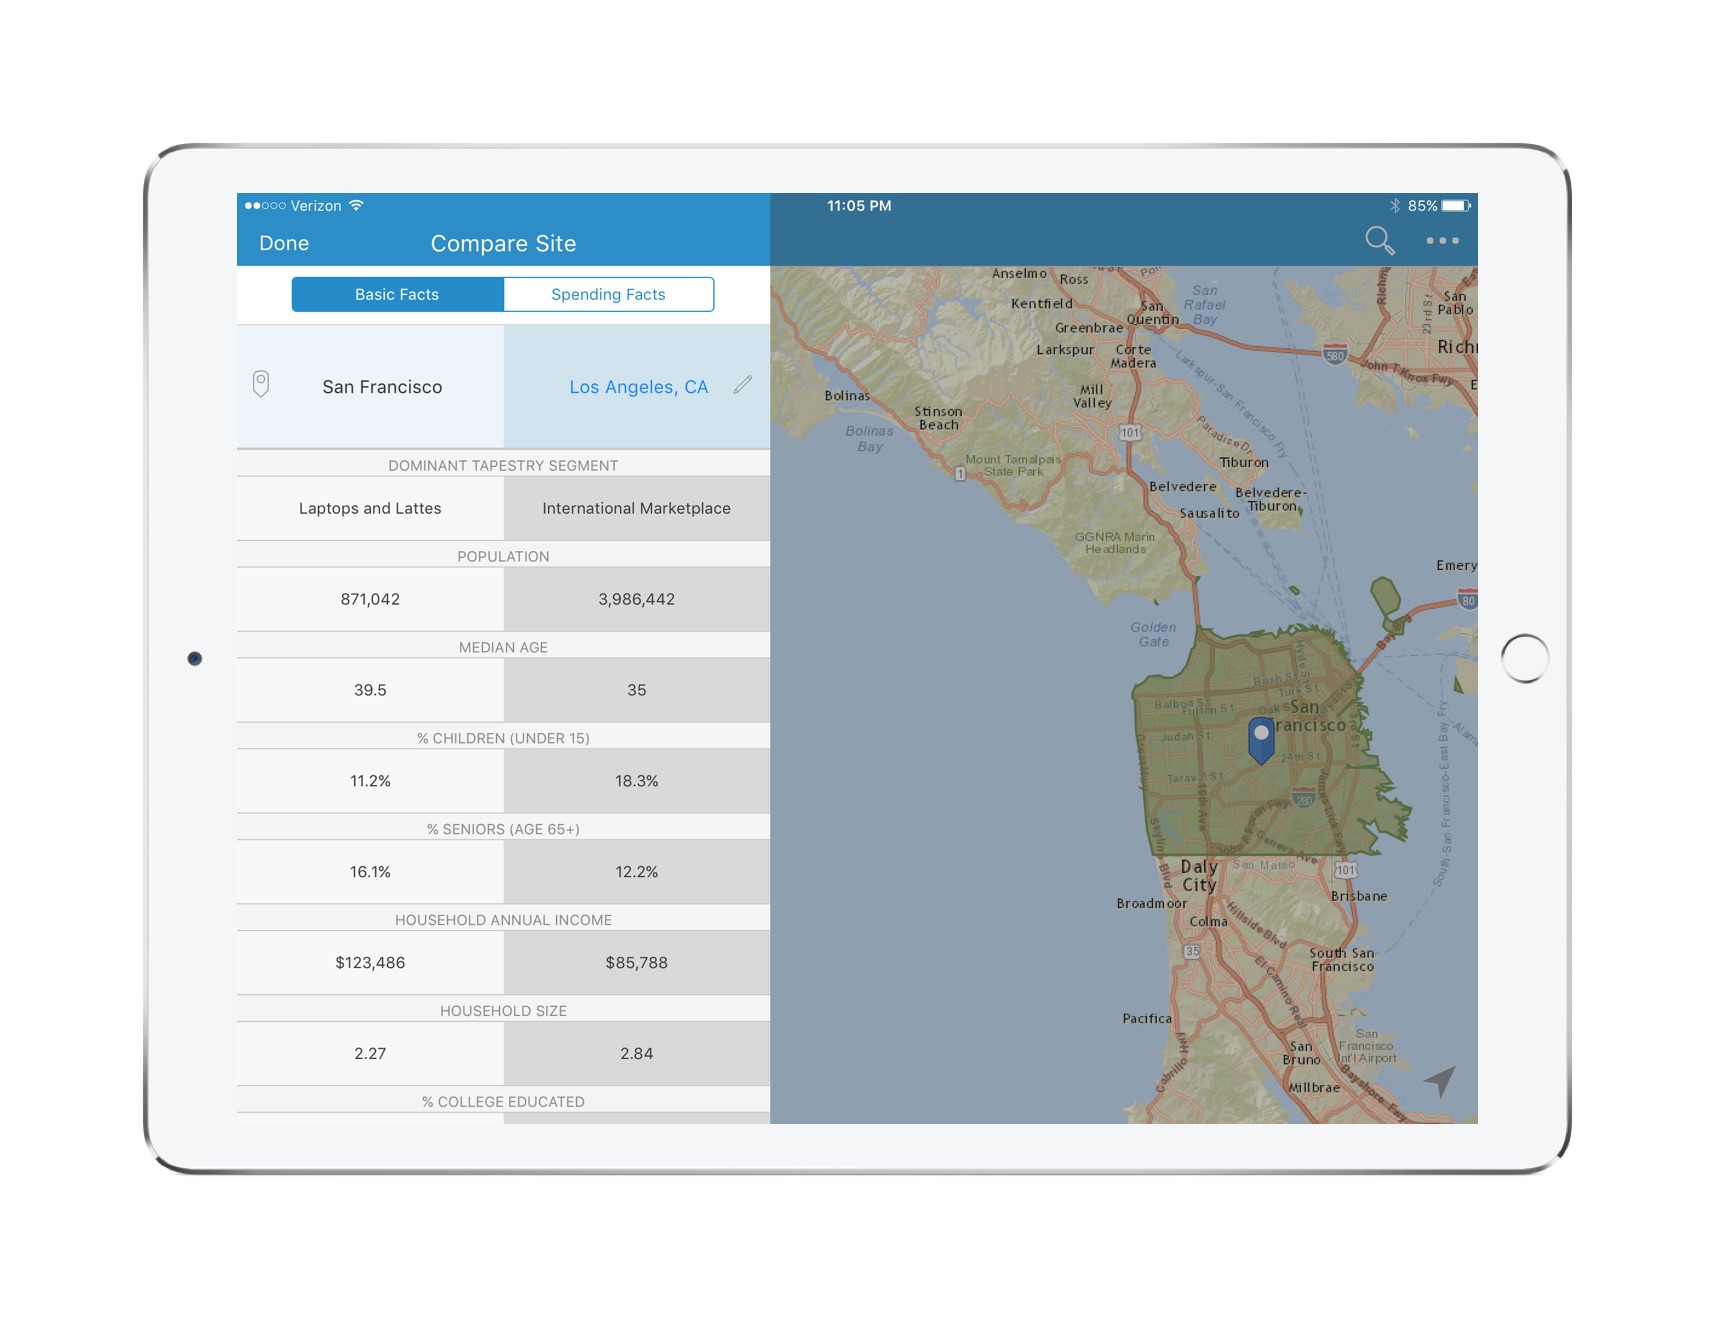The image size is (1715, 1317).
Task: Tap the Household Annual Income header
Action: [503, 920]
